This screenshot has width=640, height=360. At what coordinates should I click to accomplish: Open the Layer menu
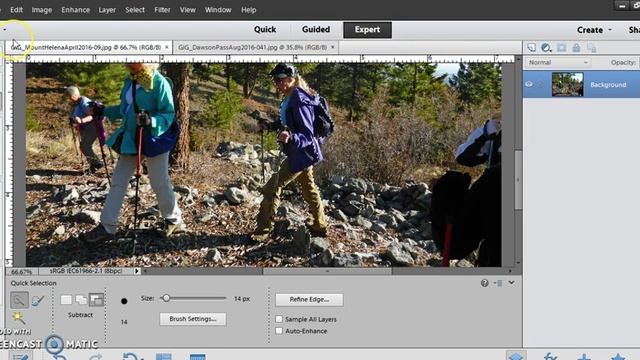pyautogui.click(x=107, y=10)
